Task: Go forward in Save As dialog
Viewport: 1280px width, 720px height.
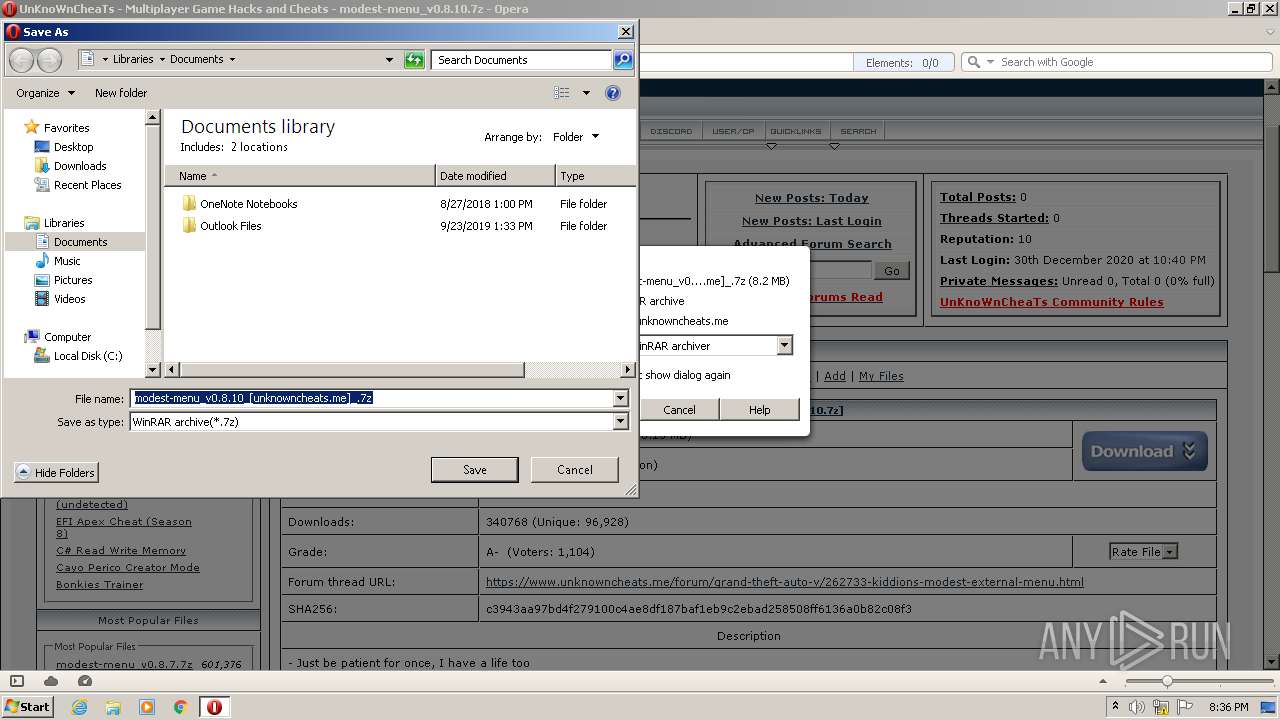Action: [x=49, y=60]
